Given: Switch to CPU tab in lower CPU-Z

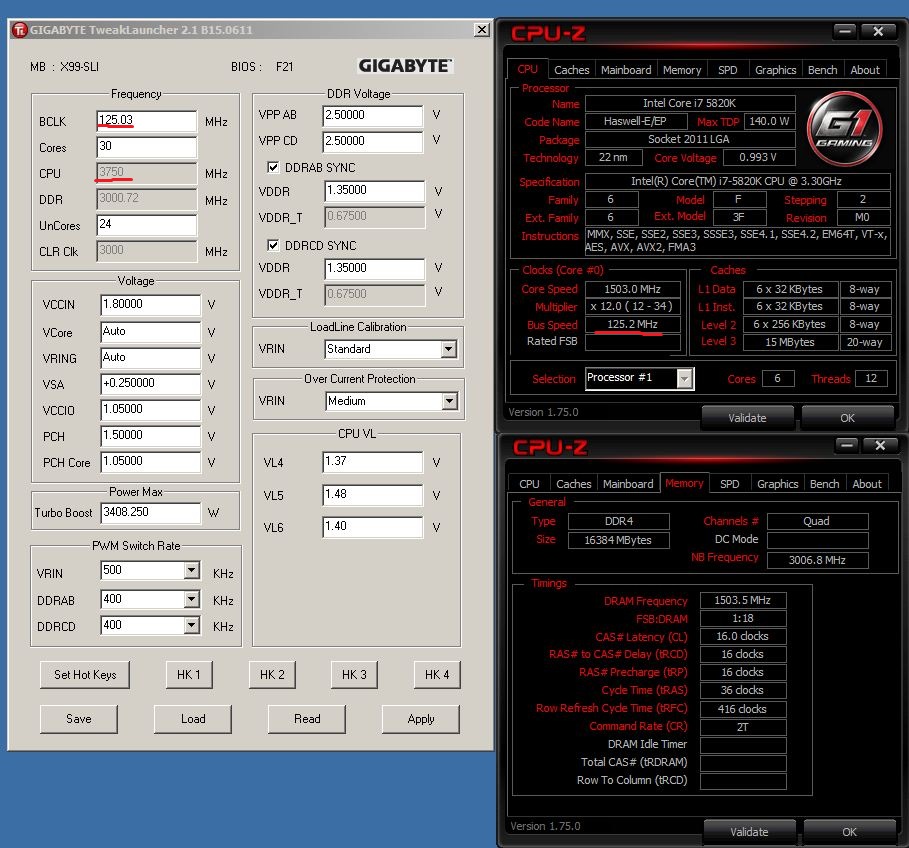Looking at the screenshot, I should point(529,484).
